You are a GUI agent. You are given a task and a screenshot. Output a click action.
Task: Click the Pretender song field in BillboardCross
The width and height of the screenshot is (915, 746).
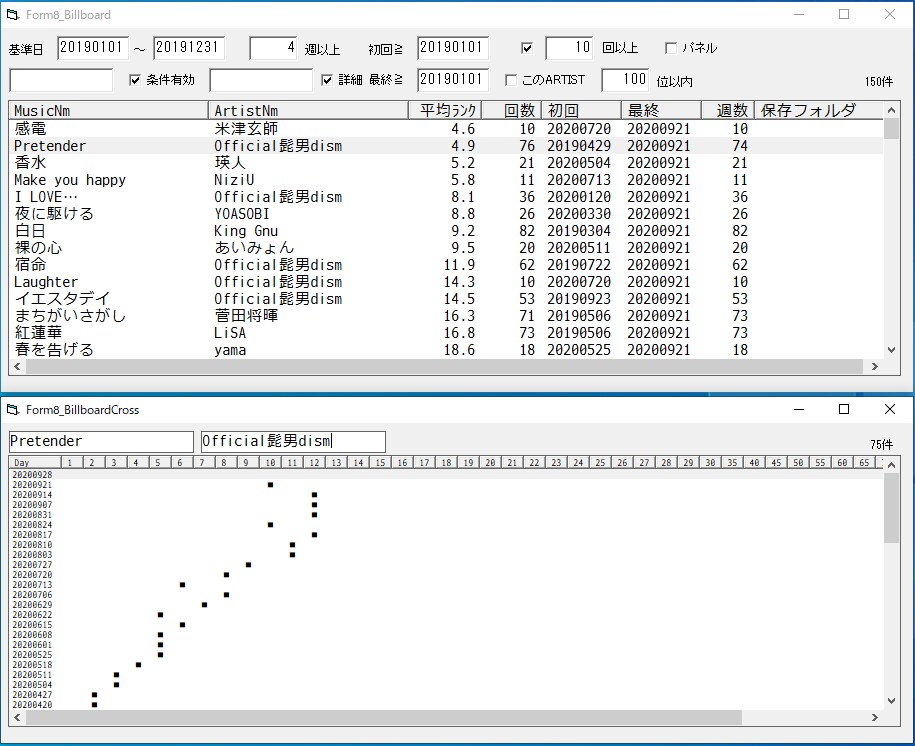pos(101,441)
